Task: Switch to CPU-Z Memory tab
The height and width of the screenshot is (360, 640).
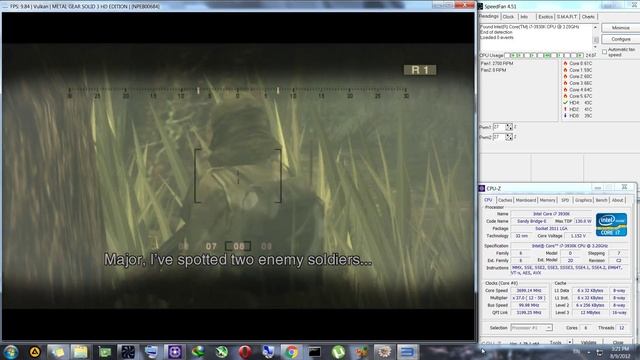Action: (548, 200)
